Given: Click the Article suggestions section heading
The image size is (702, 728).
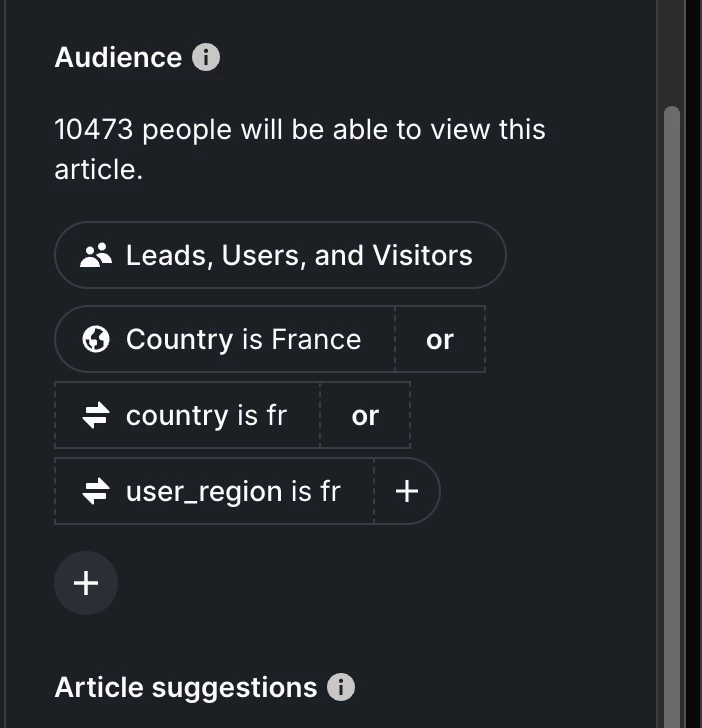Looking at the screenshot, I should pos(185,688).
